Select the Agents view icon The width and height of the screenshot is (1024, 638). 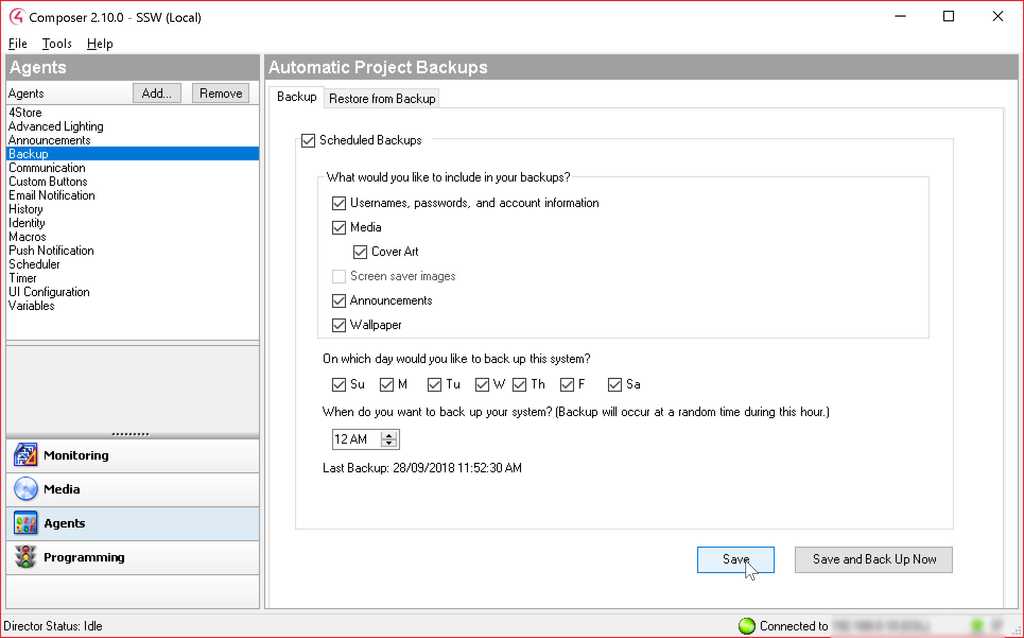[24, 523]
